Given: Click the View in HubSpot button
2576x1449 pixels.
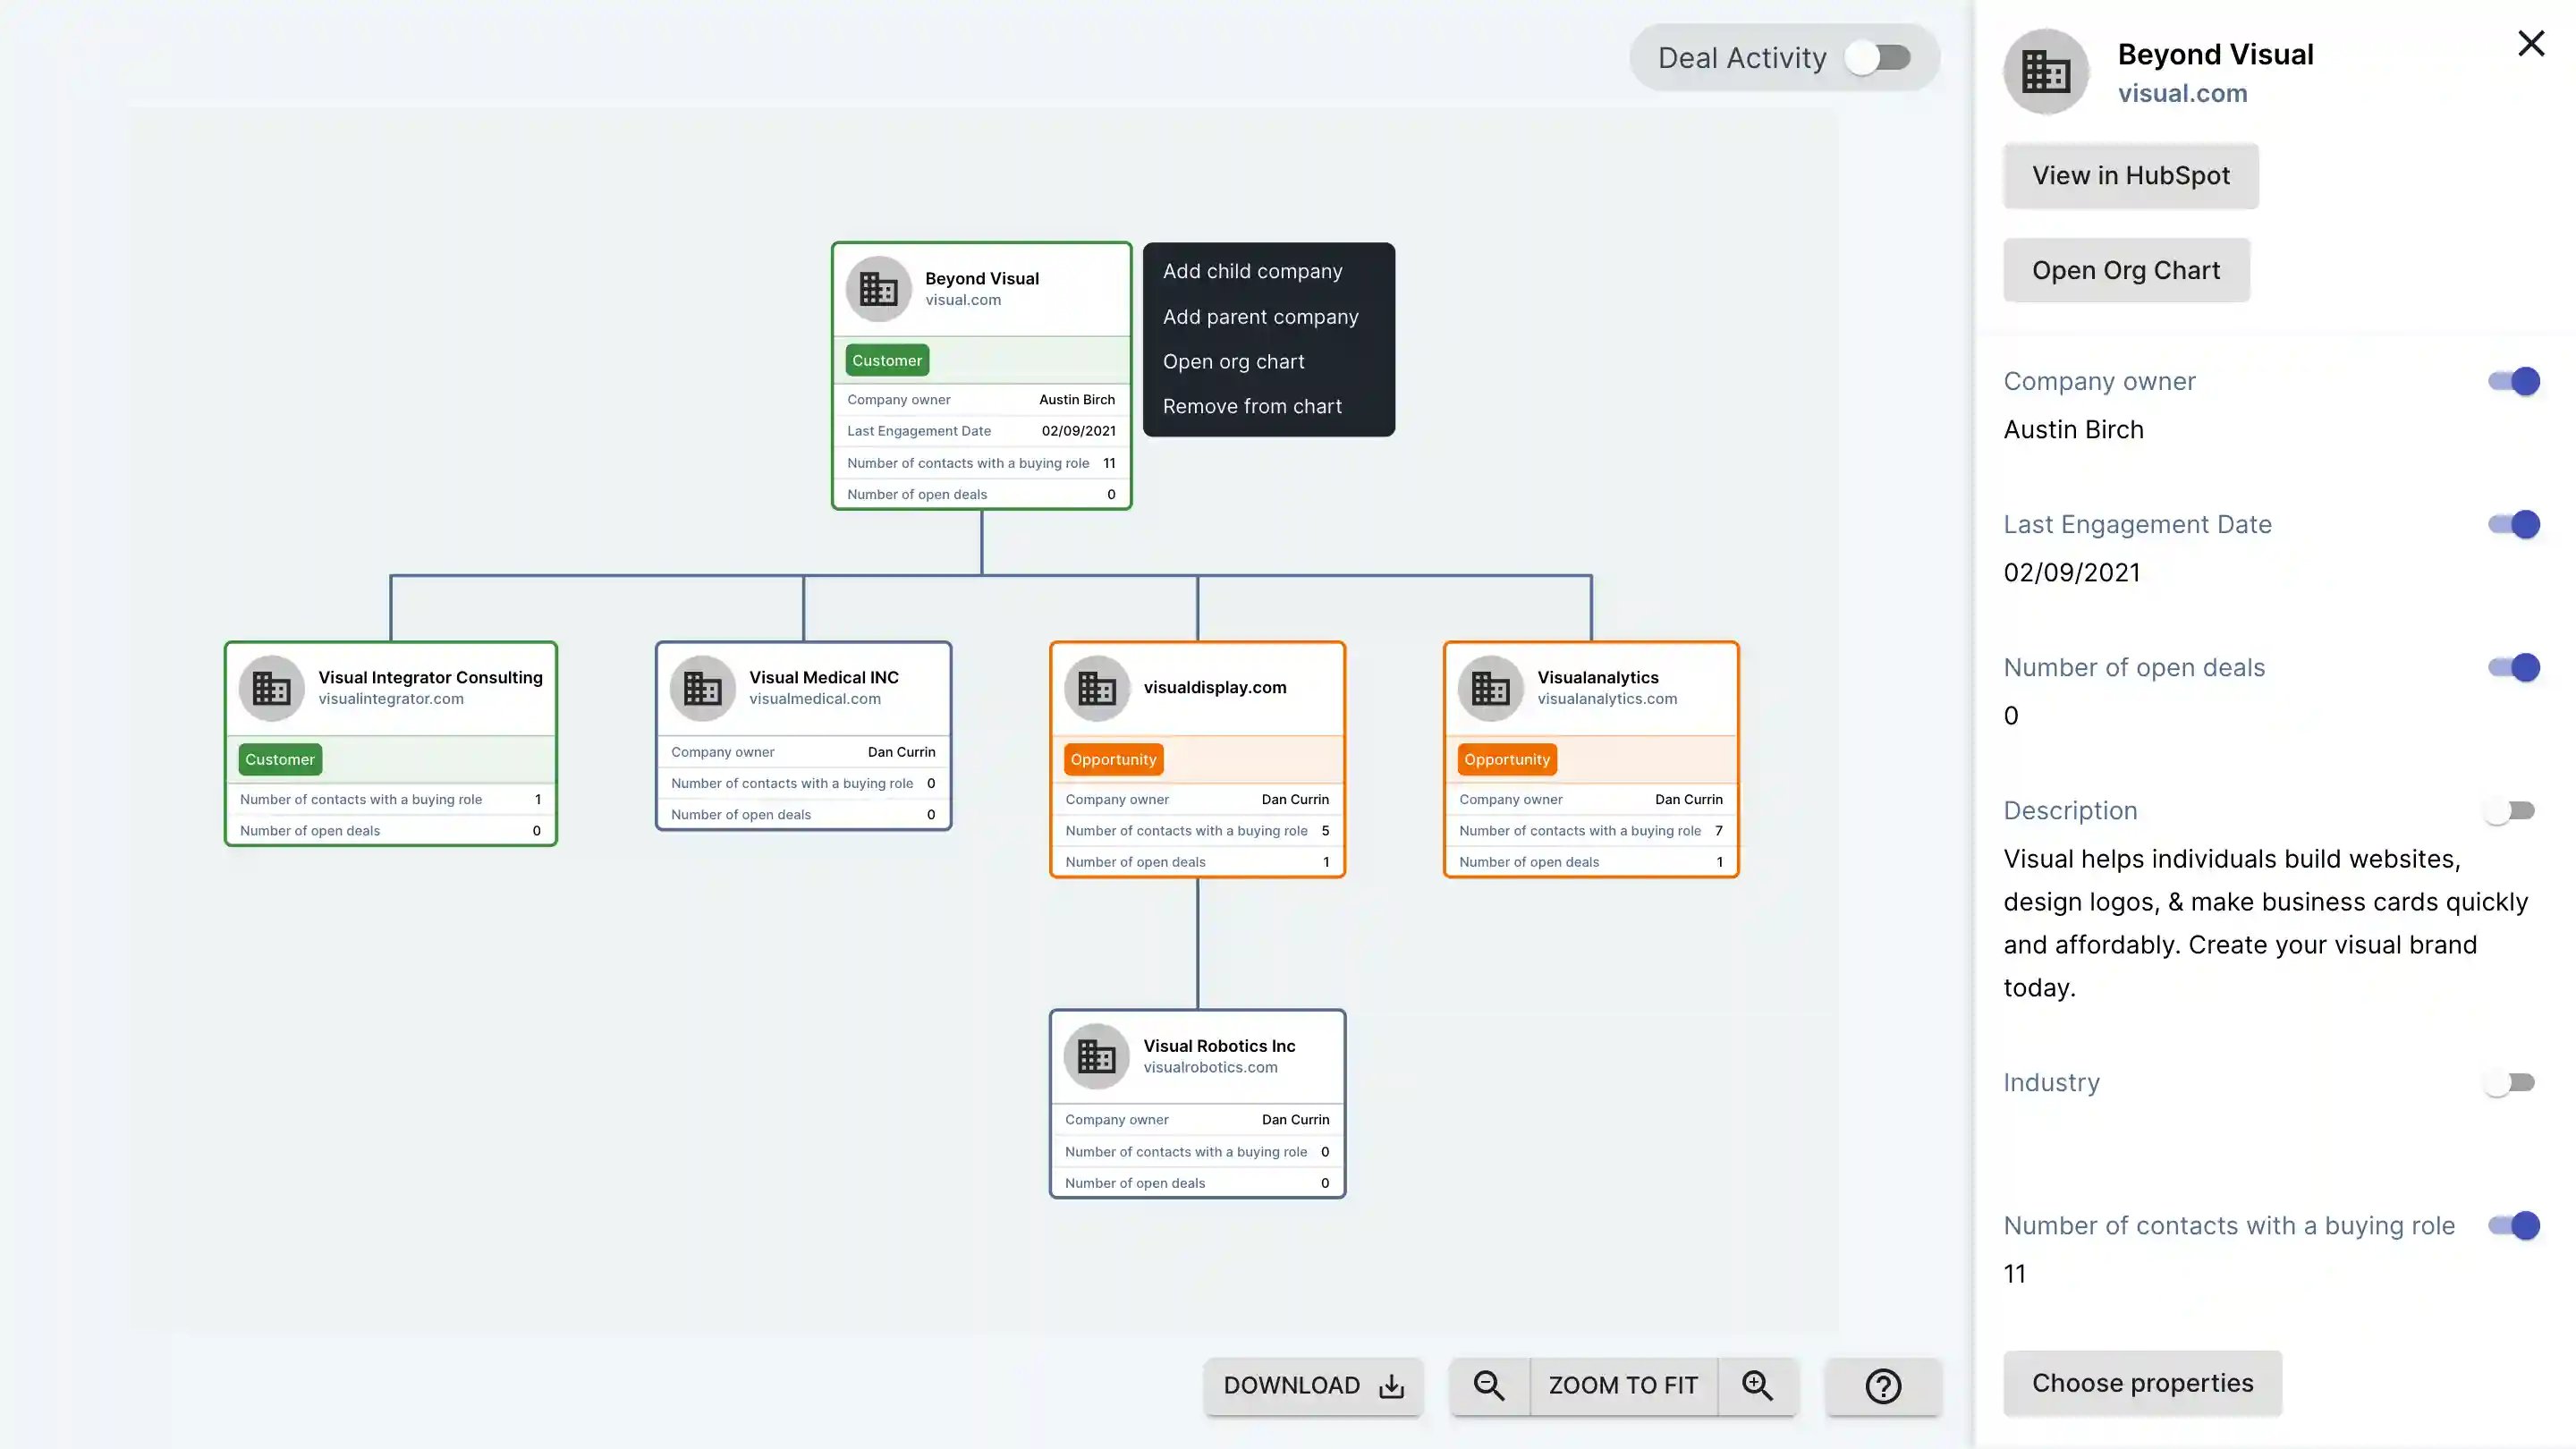Looking at the screenshot, I should pos(2130,176).
